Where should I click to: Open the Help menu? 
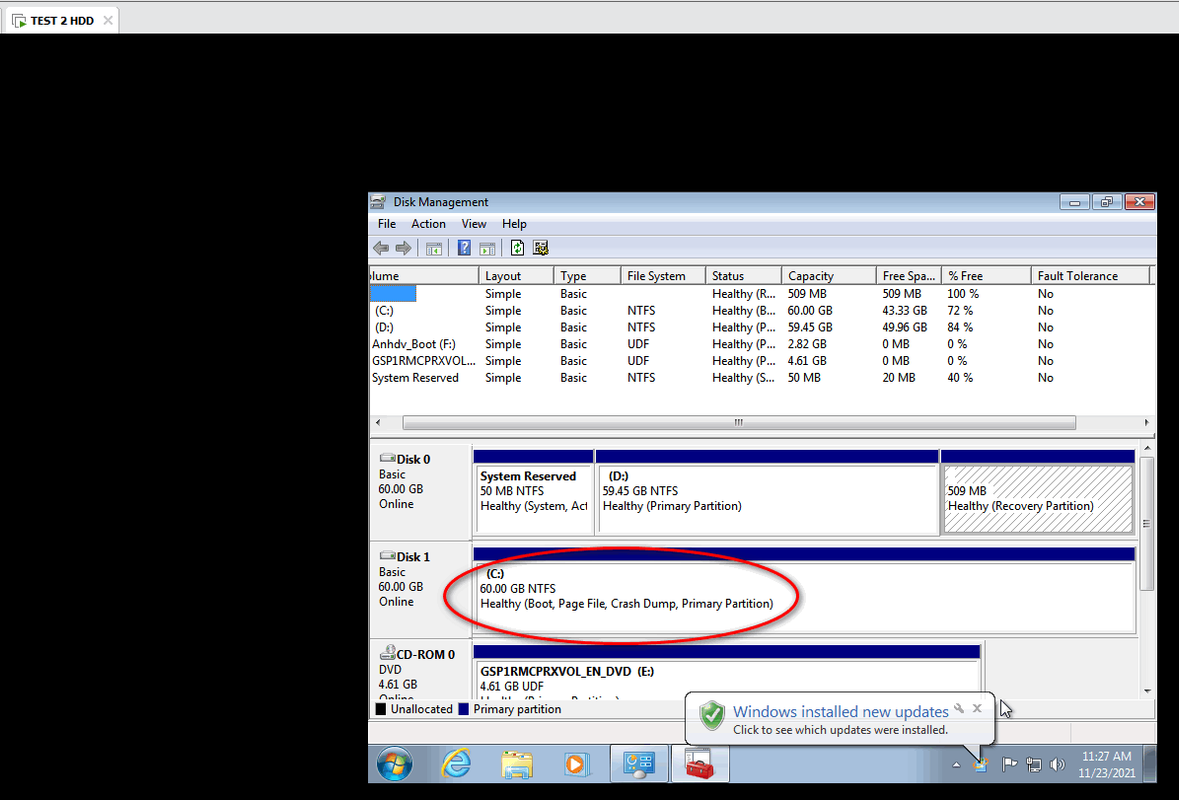tap(514, 224)
